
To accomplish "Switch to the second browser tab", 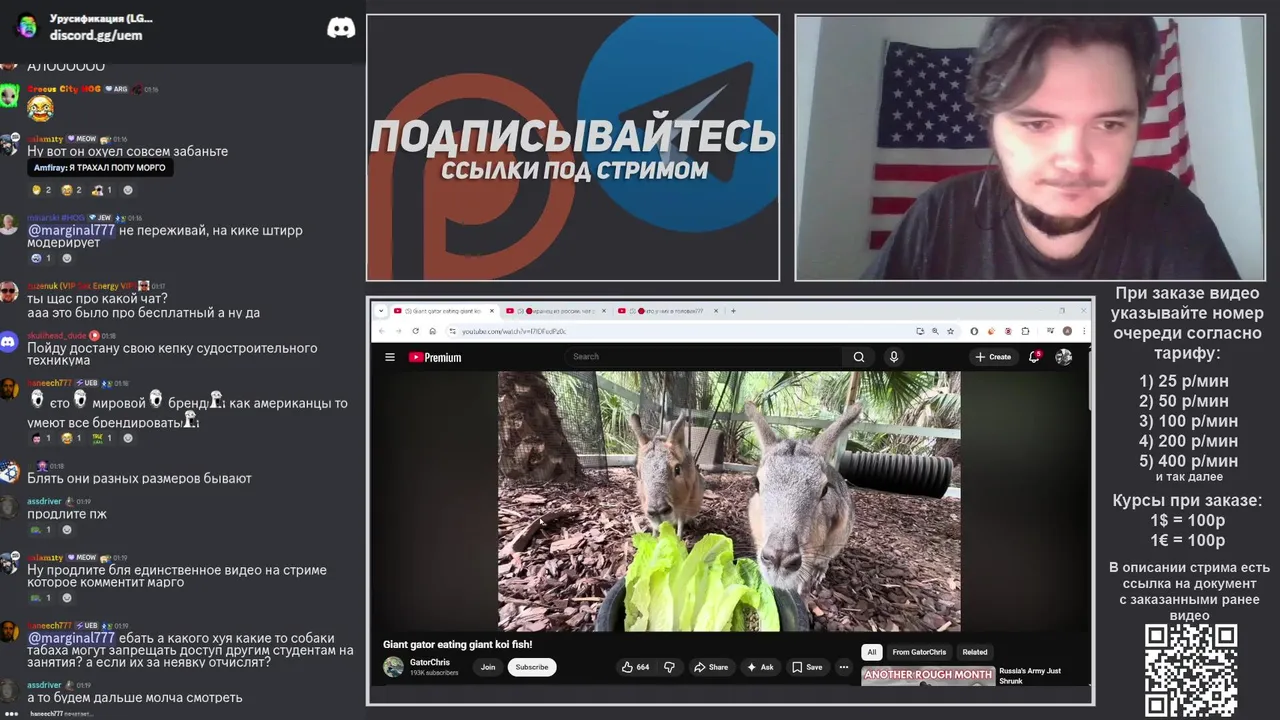I will tap(557, 311).
